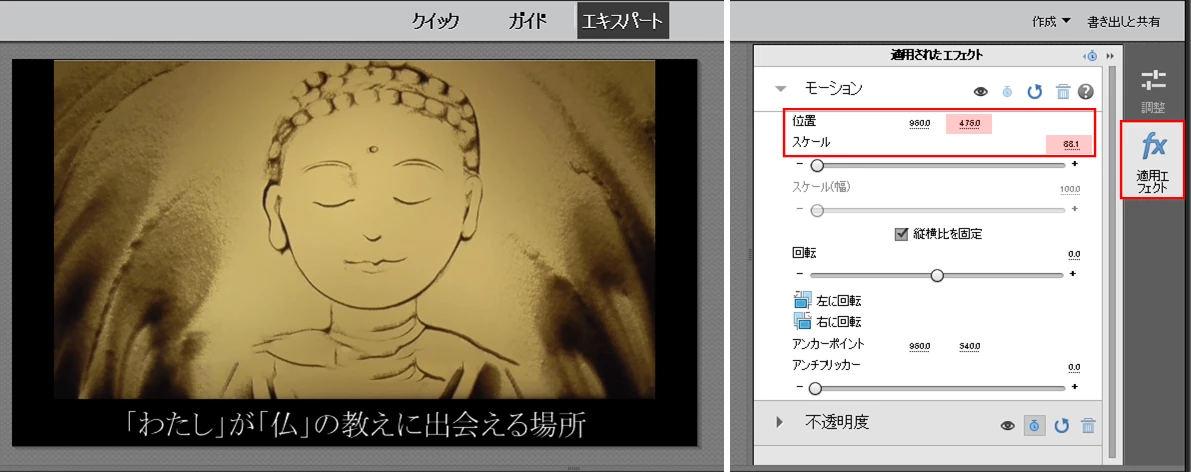Toggle animation stopwatch for モーション
The image size is (1191, 472).
click(1007, 92)
